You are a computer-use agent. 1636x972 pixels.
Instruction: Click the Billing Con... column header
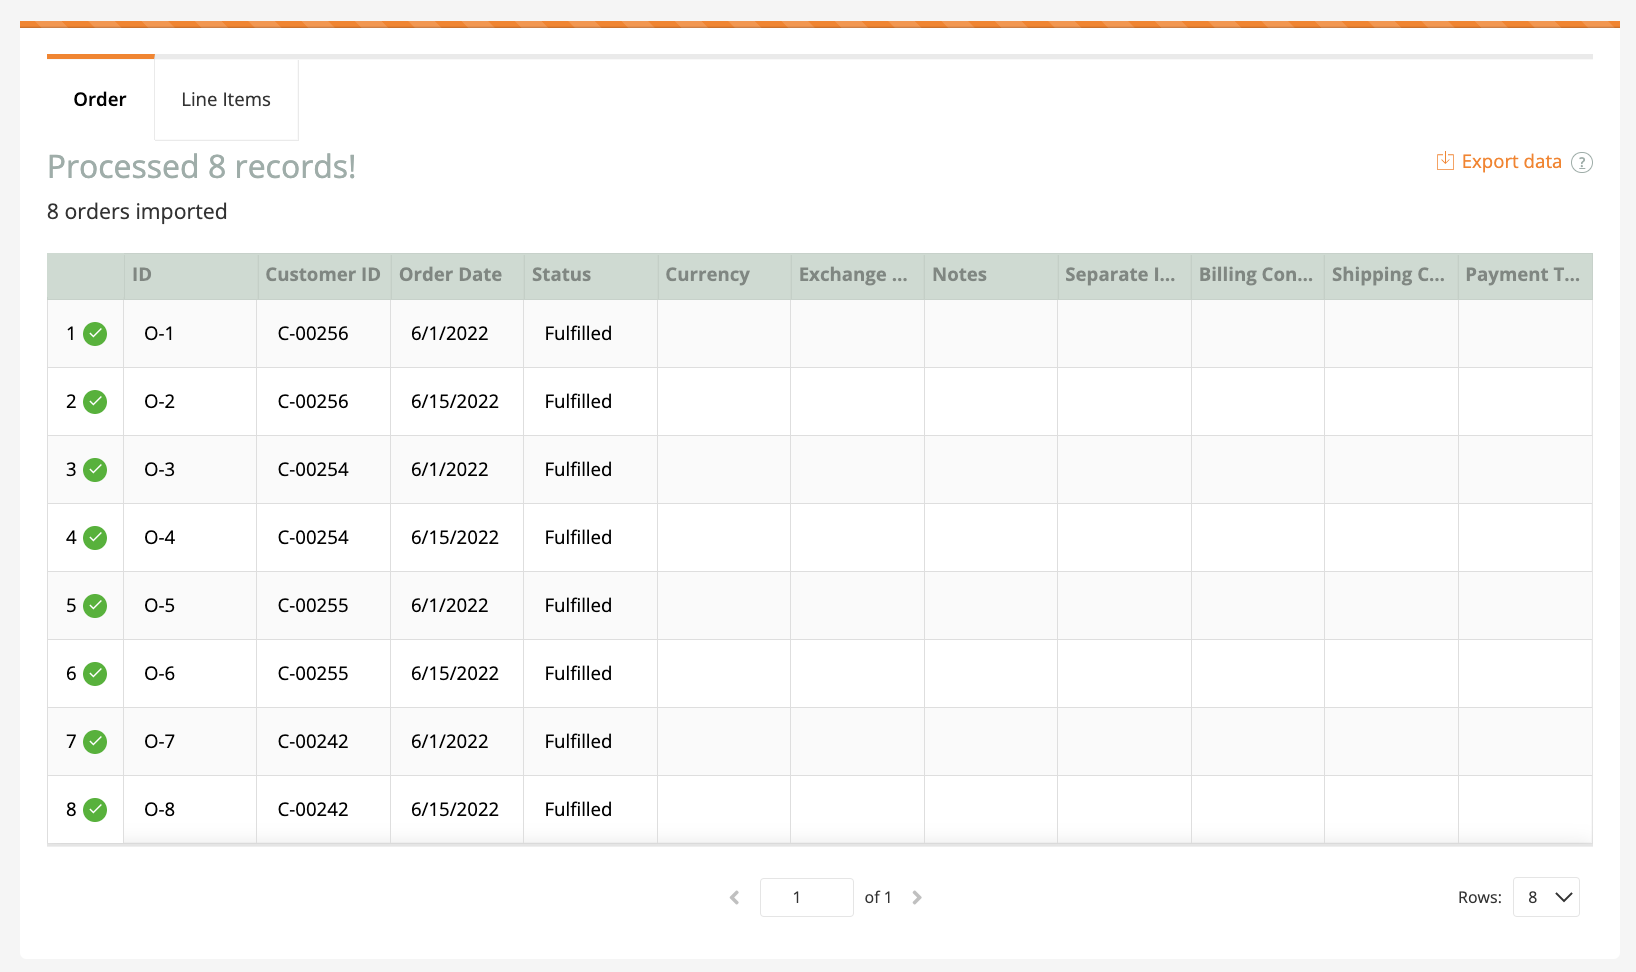(x=1258, y=275)
